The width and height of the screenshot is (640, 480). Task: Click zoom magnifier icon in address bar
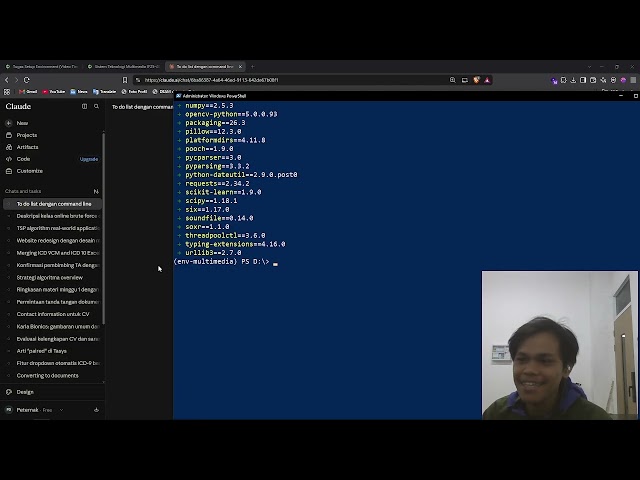(x=453, y=80)
